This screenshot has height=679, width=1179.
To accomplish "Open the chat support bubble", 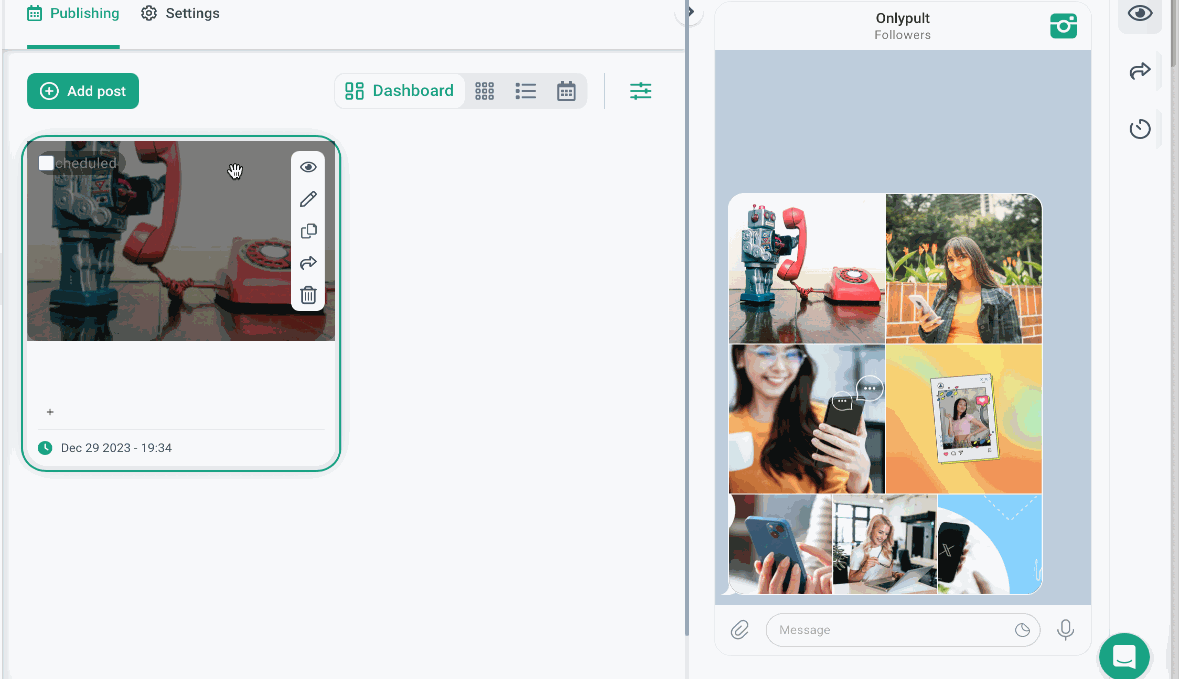I will pos(1124,657).
